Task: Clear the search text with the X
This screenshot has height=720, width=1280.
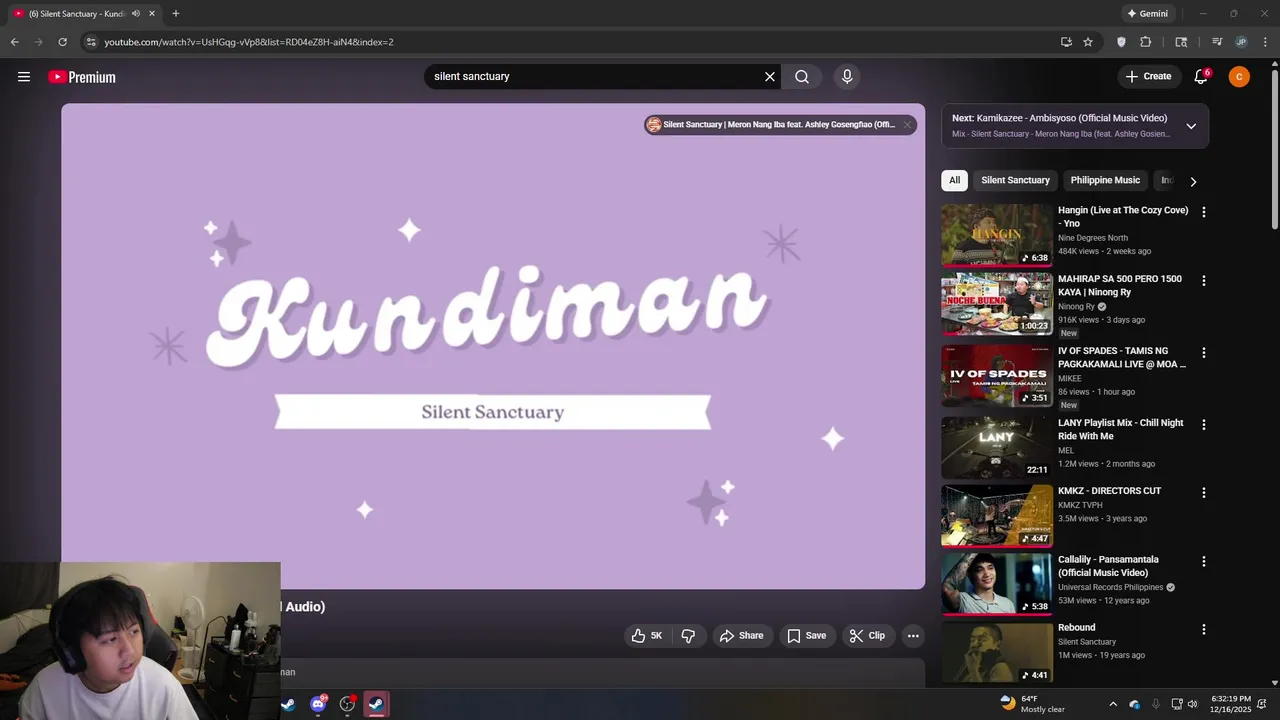Action: tap(770, 77)
